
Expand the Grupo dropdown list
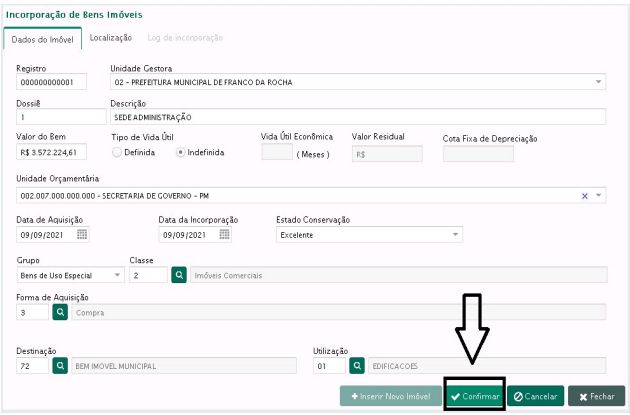pos(117,274)
